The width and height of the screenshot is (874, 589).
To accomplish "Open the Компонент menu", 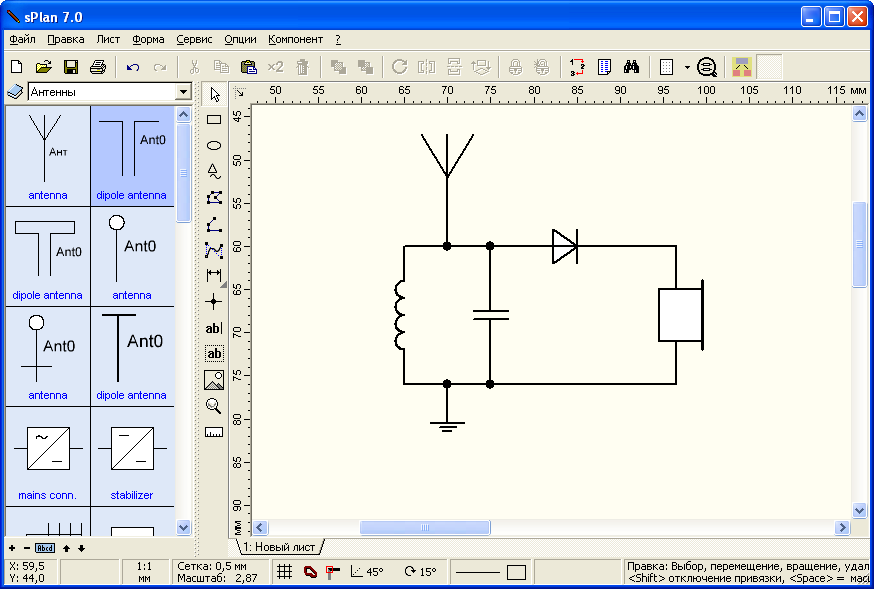I will [295, 40].
